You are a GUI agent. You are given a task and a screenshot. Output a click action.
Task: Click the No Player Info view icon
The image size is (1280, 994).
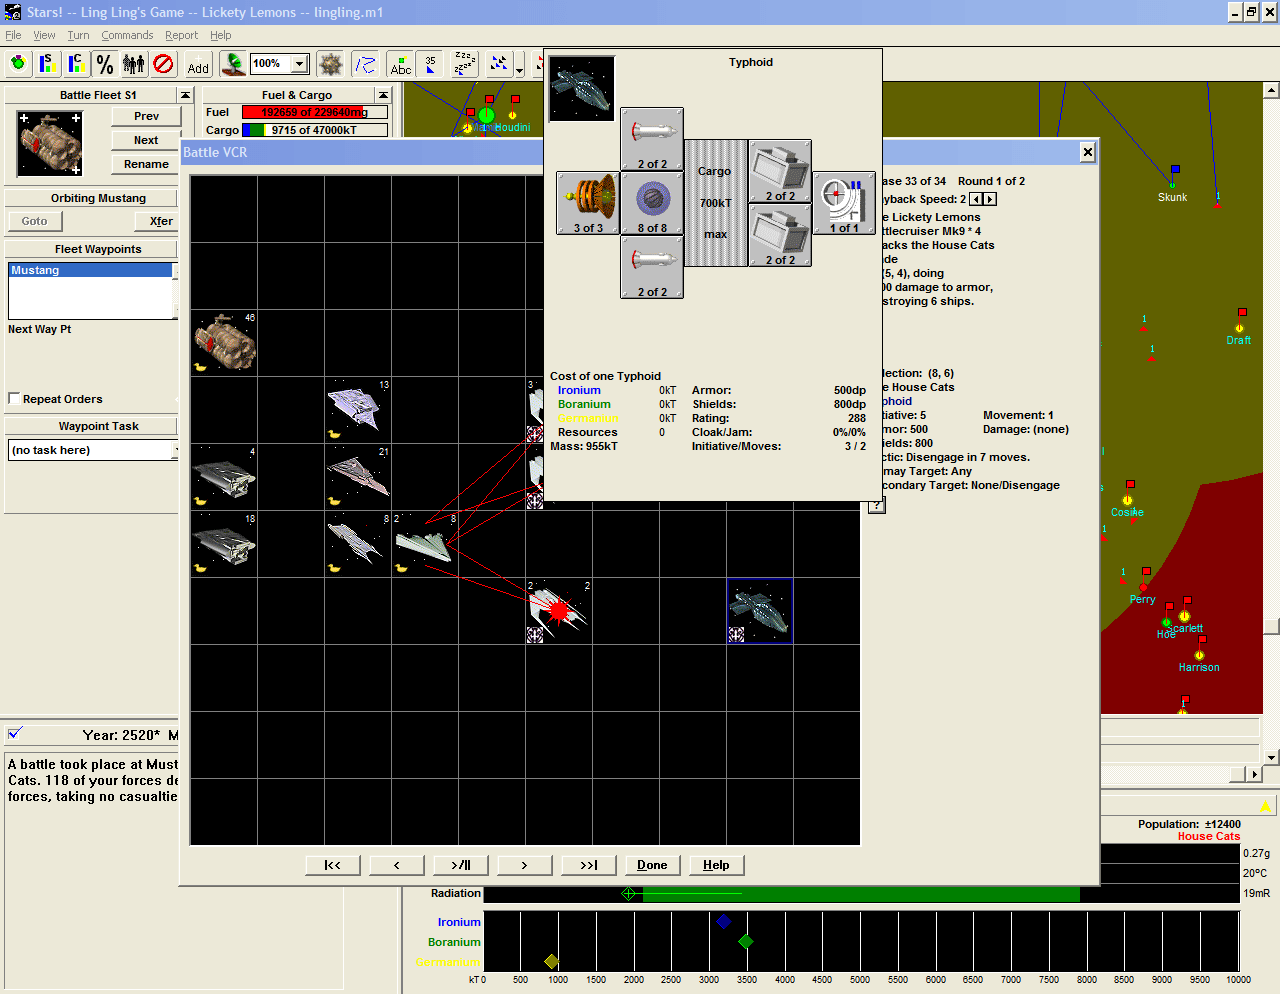(x=163, y=65)
